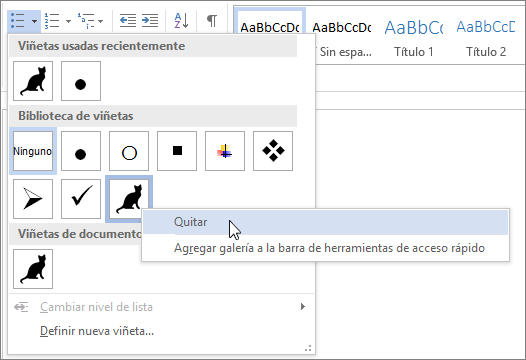Click the bullet list button in ribbon
This screenshot has height=360, width=526.
pyautogui.click(x=18, y=21)
